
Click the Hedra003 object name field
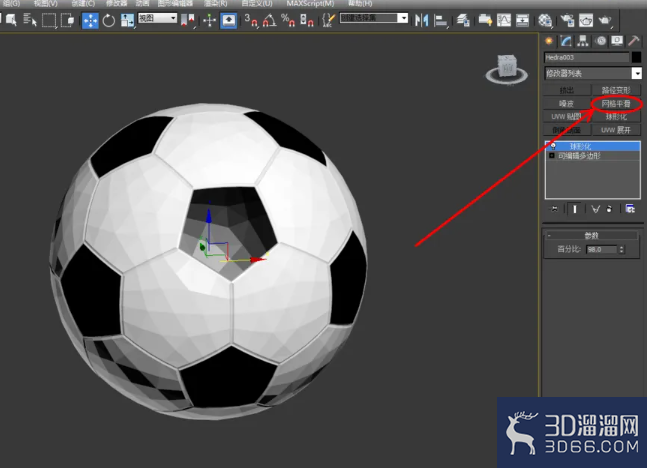tap(586, 57)
